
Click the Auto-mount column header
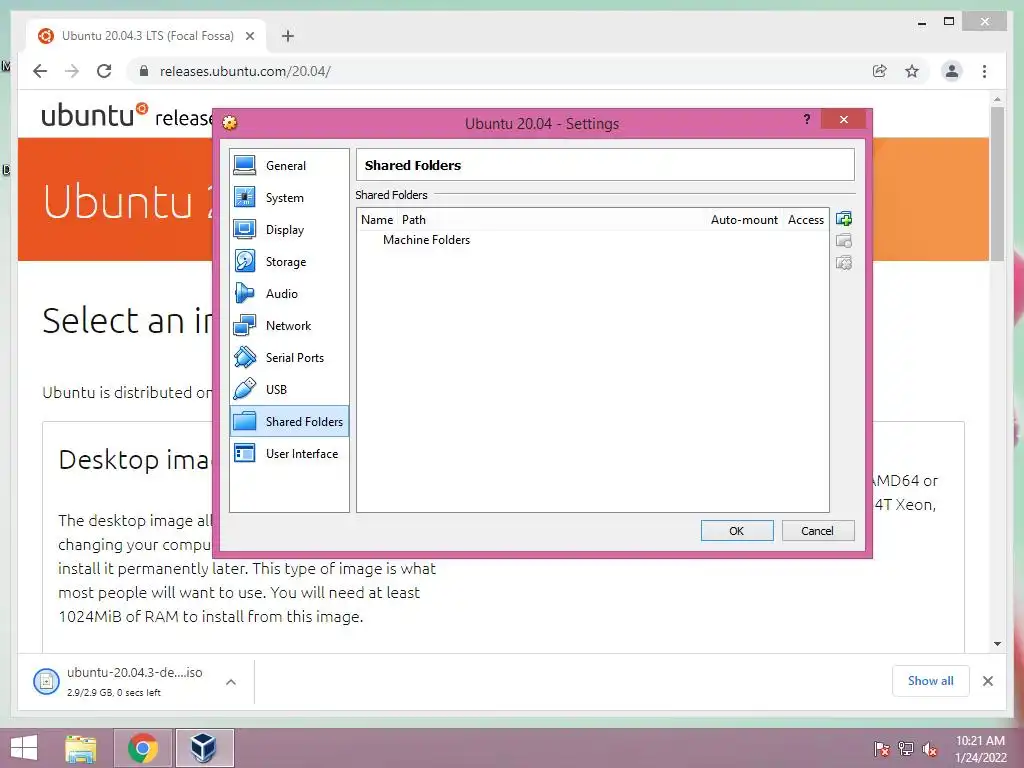(744, 220)
